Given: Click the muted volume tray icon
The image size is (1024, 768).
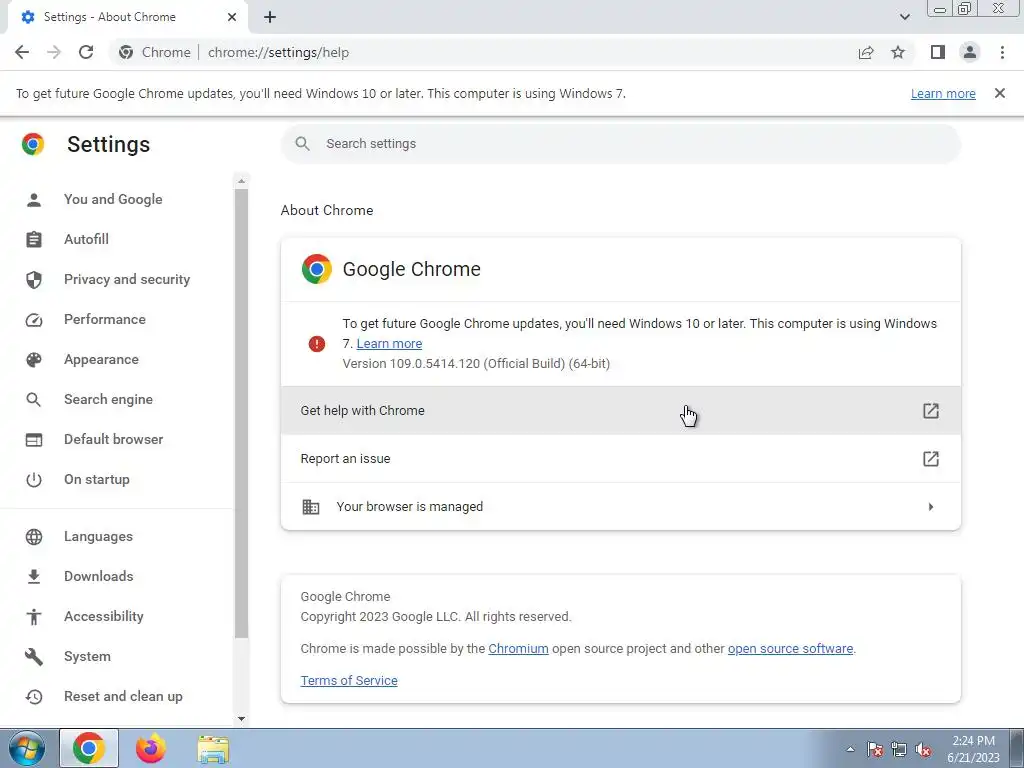Looking at the screenshot, I should (x=922, y=749).
